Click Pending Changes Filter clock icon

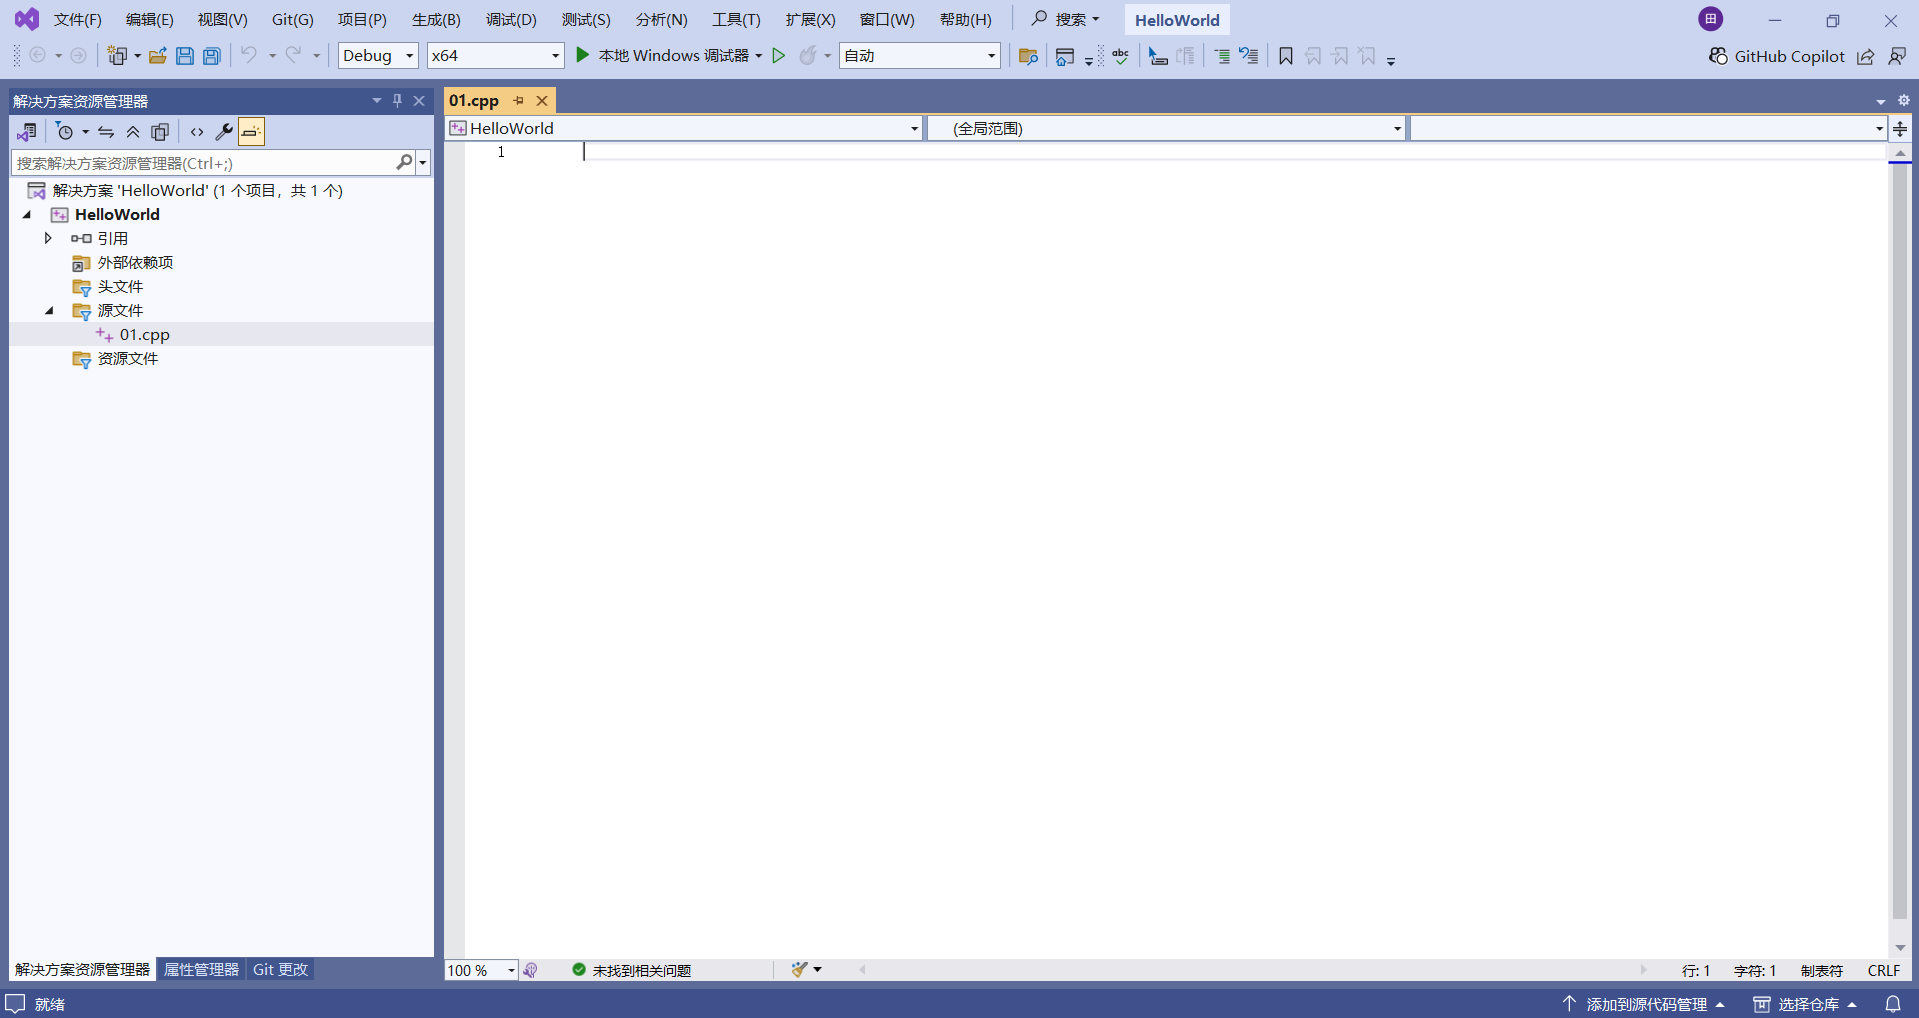tap(65, 132)
